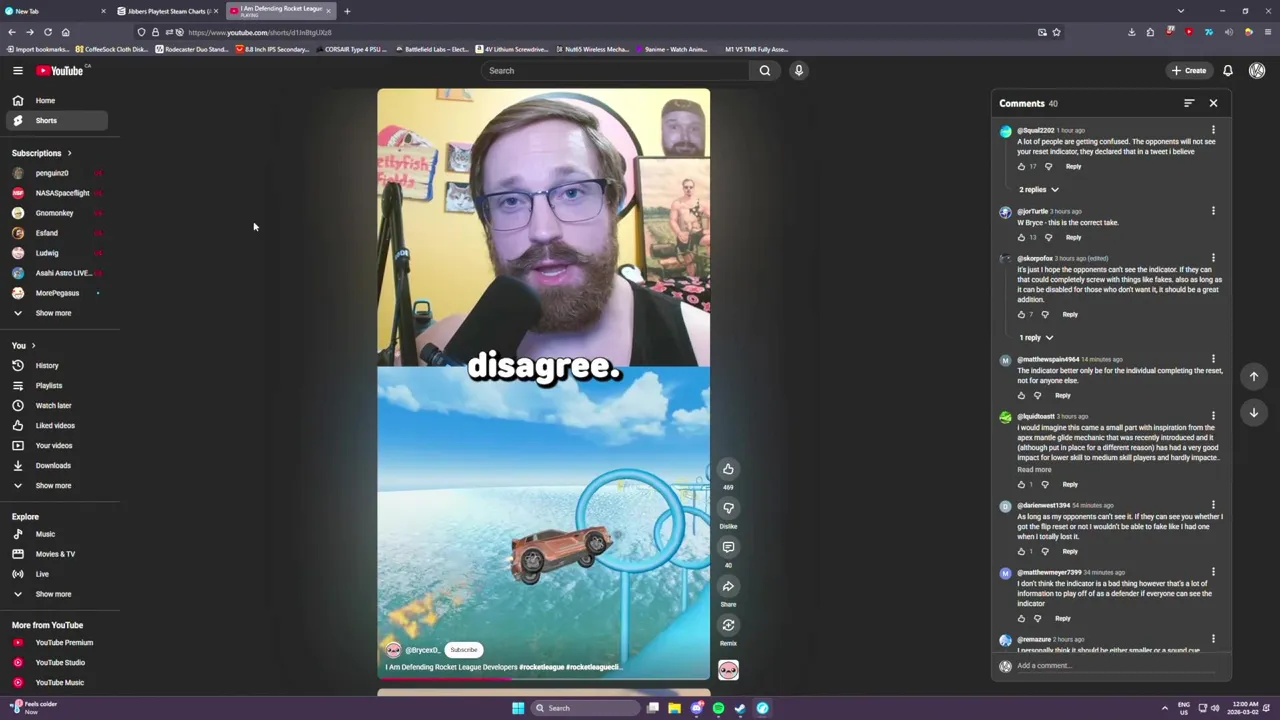Click the Add a comment field
1280x720 pixels.
click(1118, 665)
